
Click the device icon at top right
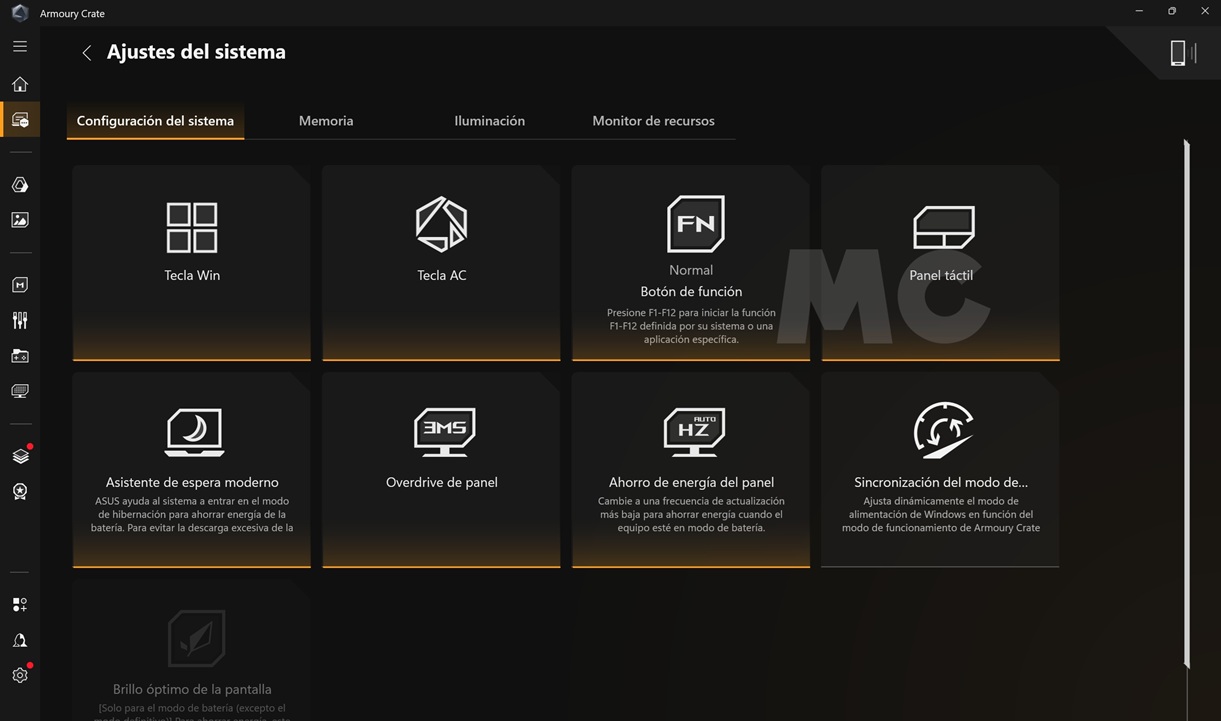[1178, 53]
